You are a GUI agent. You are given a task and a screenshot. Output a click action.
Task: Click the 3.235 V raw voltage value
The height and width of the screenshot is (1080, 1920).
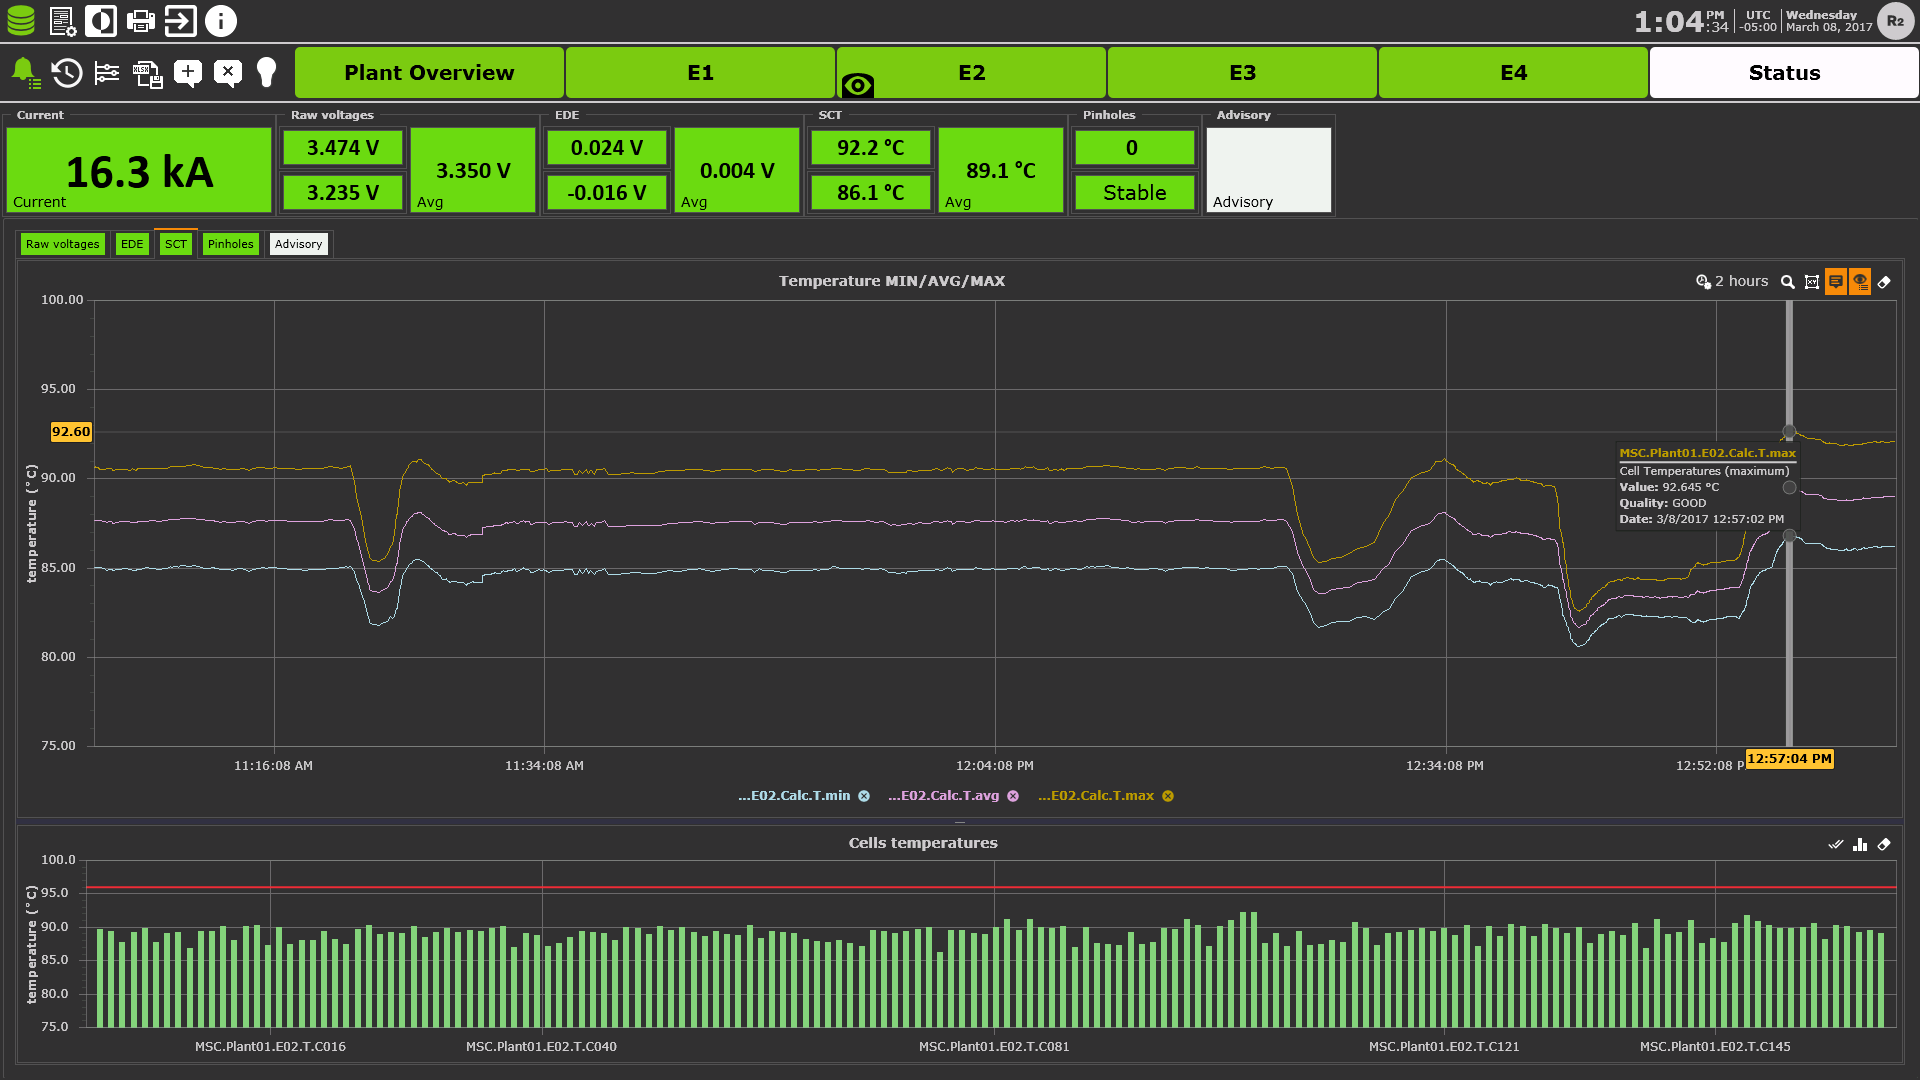(343, 192)
